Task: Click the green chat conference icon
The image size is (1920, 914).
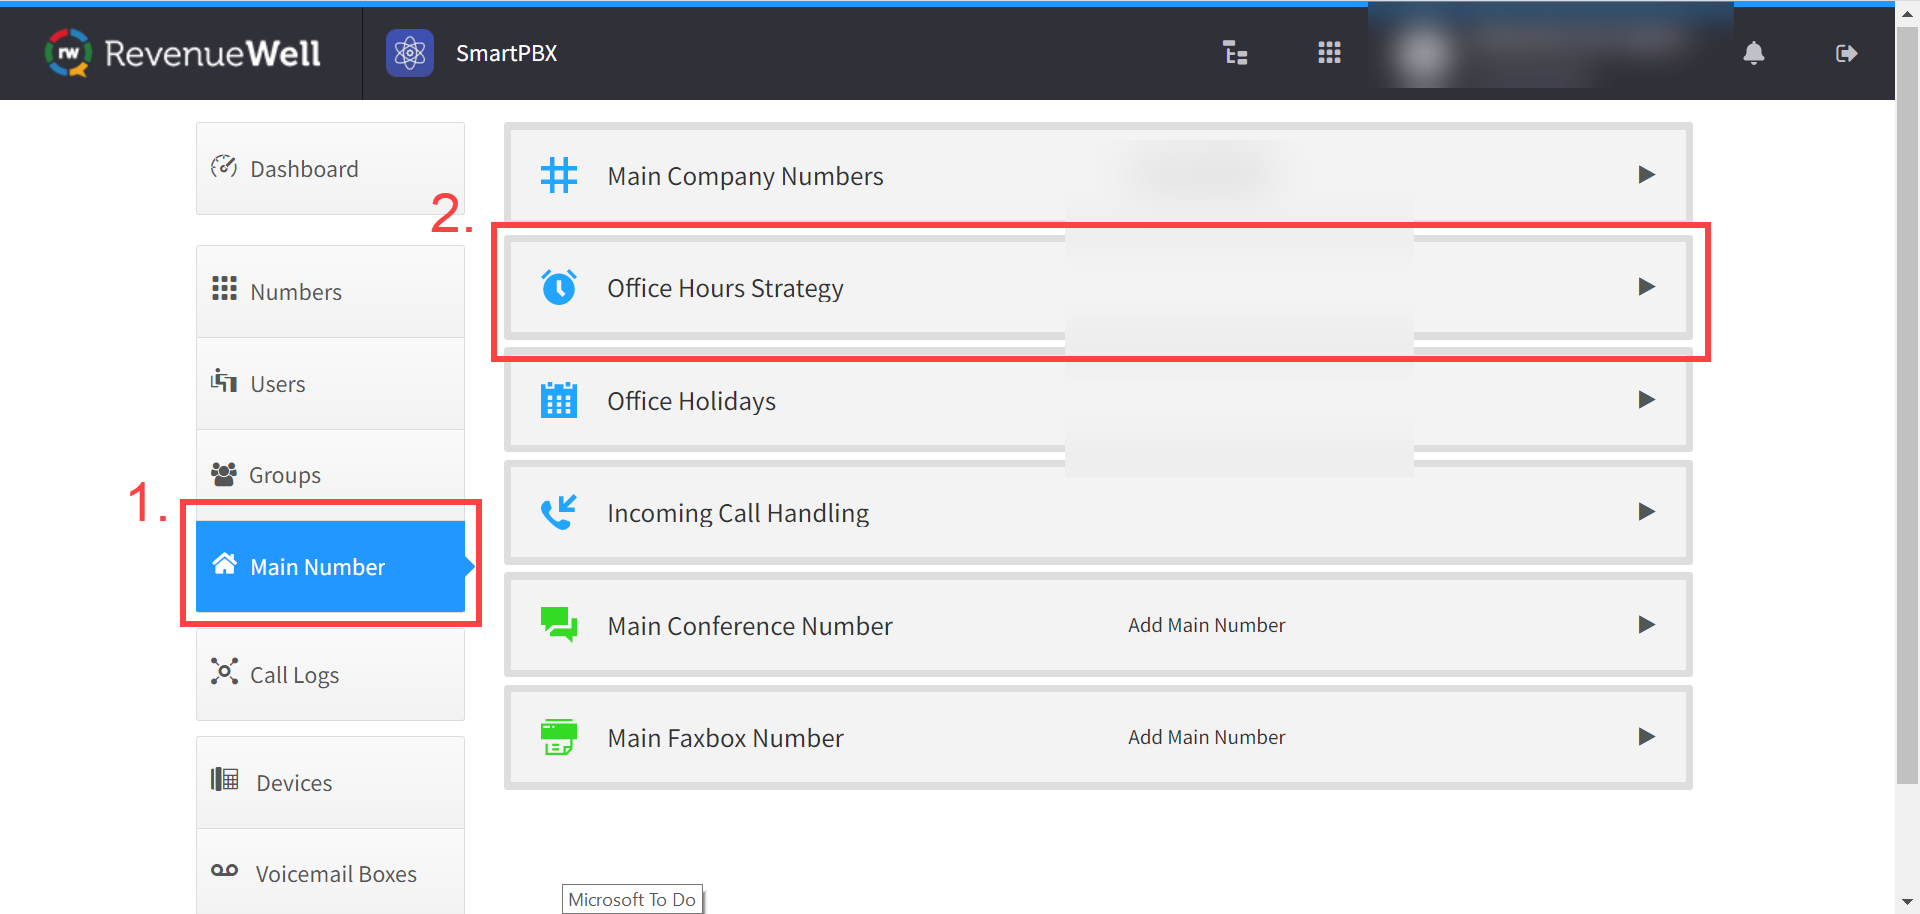Action: pyautogui.click(x=559, y=625)
